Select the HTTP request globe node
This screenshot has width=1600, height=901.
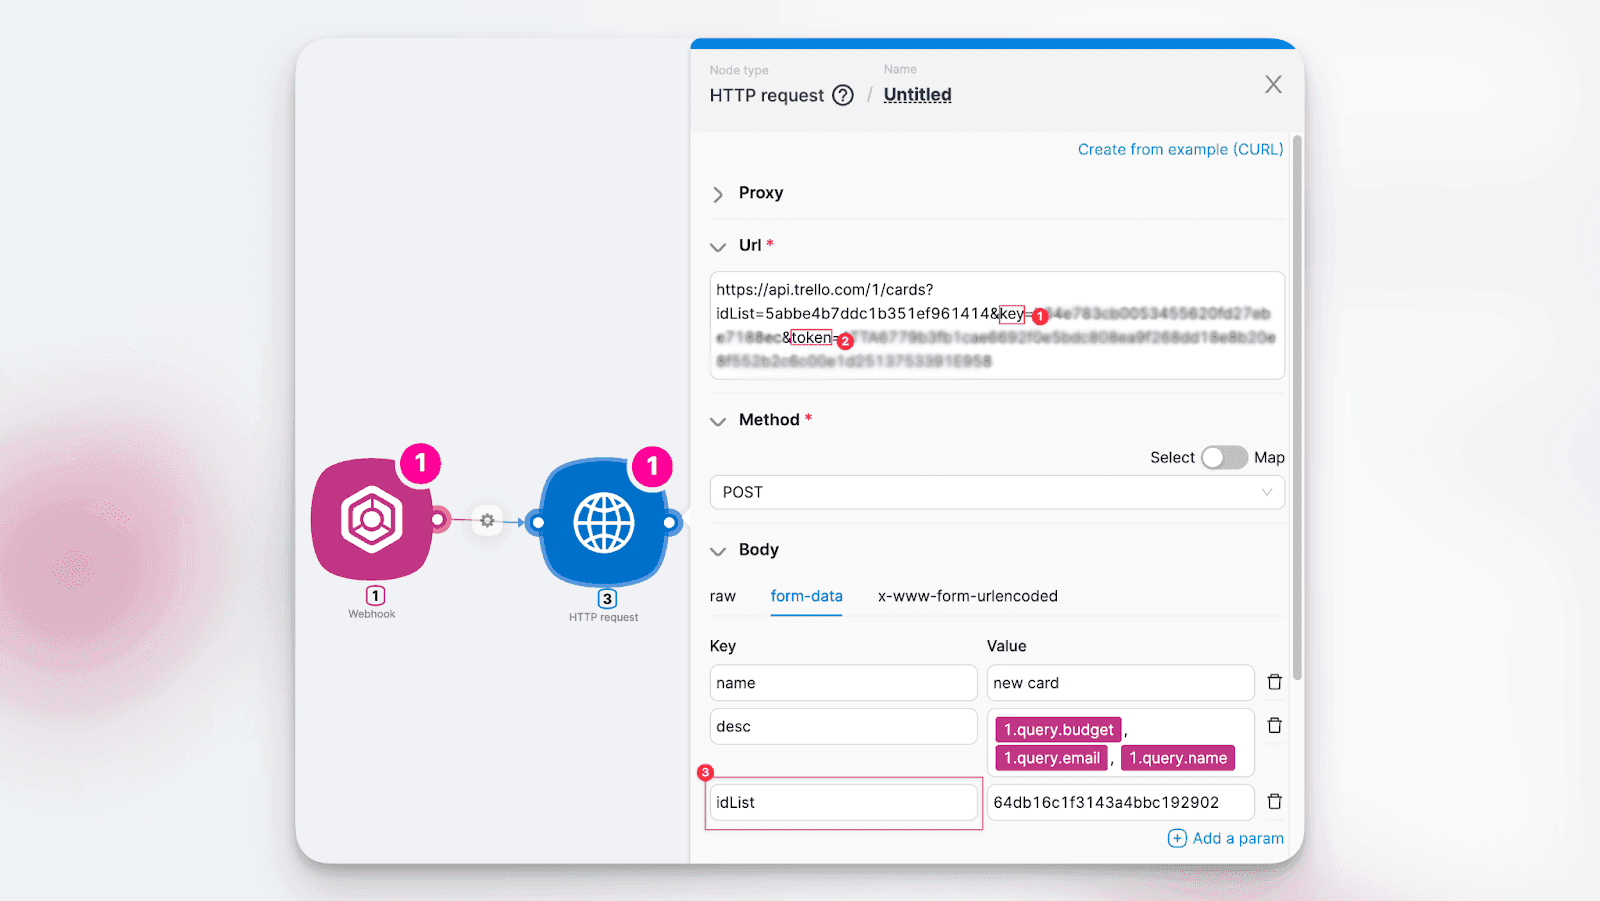603,523
